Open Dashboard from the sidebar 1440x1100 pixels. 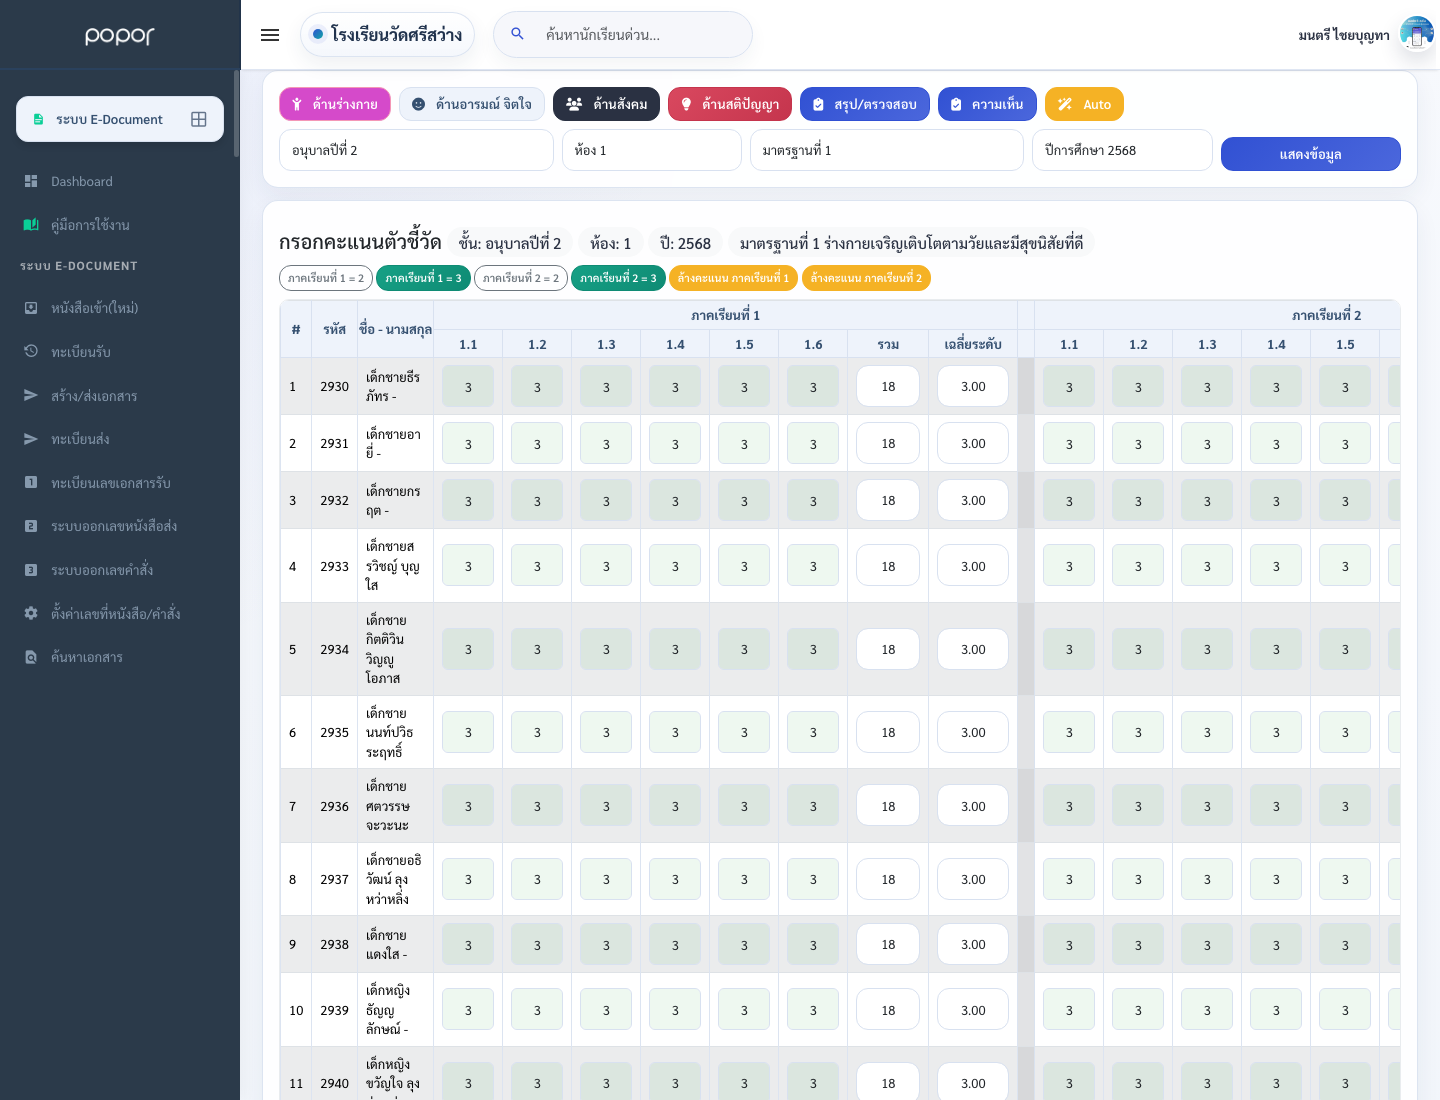120,181
